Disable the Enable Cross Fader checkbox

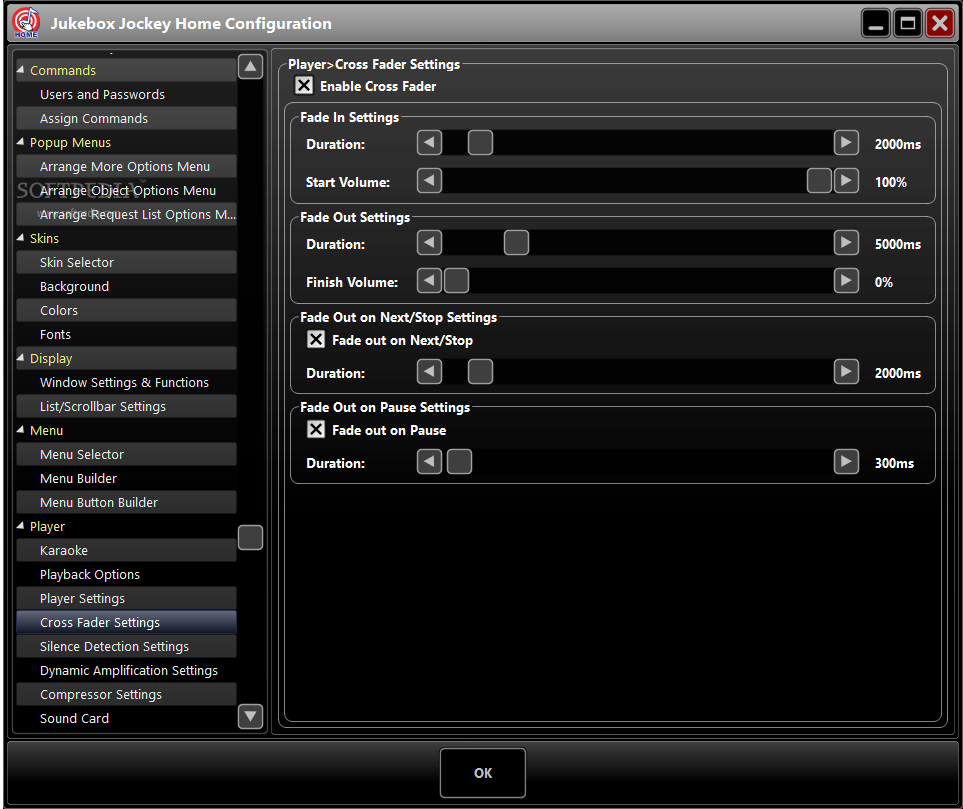[x=303, y=85]
